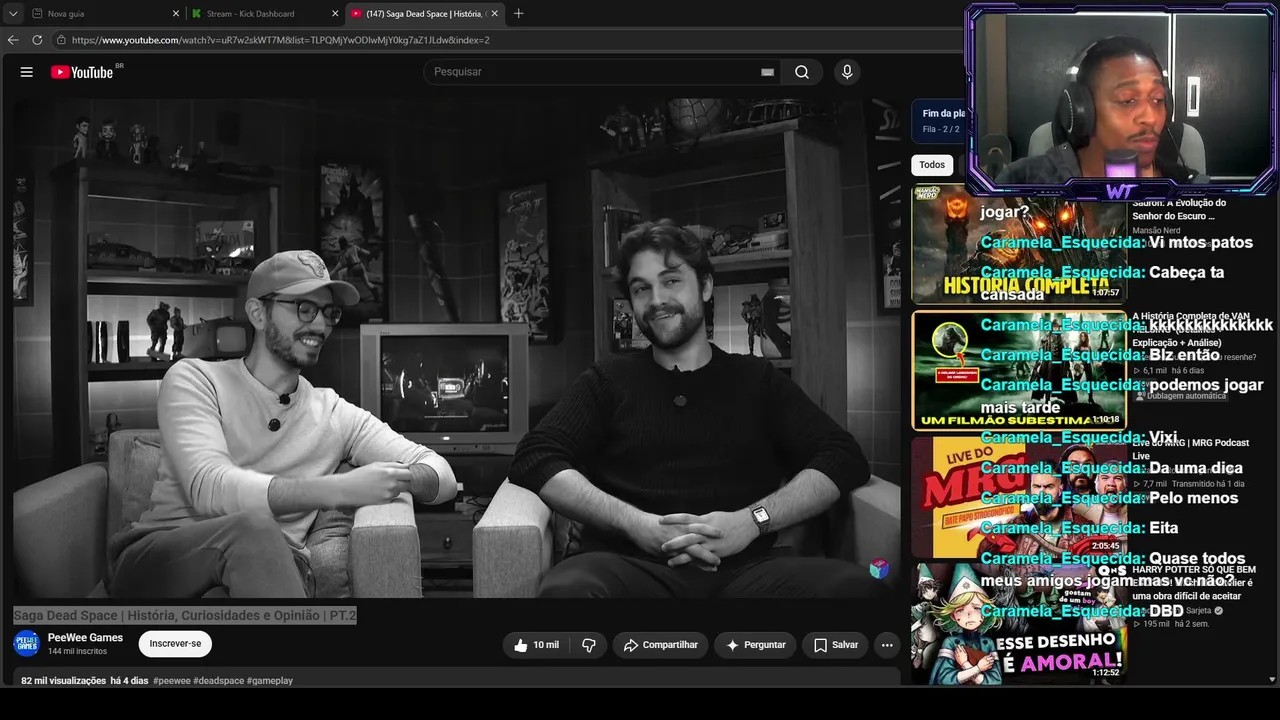Screen dimensions: 1280x720
Task: Open the Live do MRG video thumbnail
Action: [x=1018, y=497]
